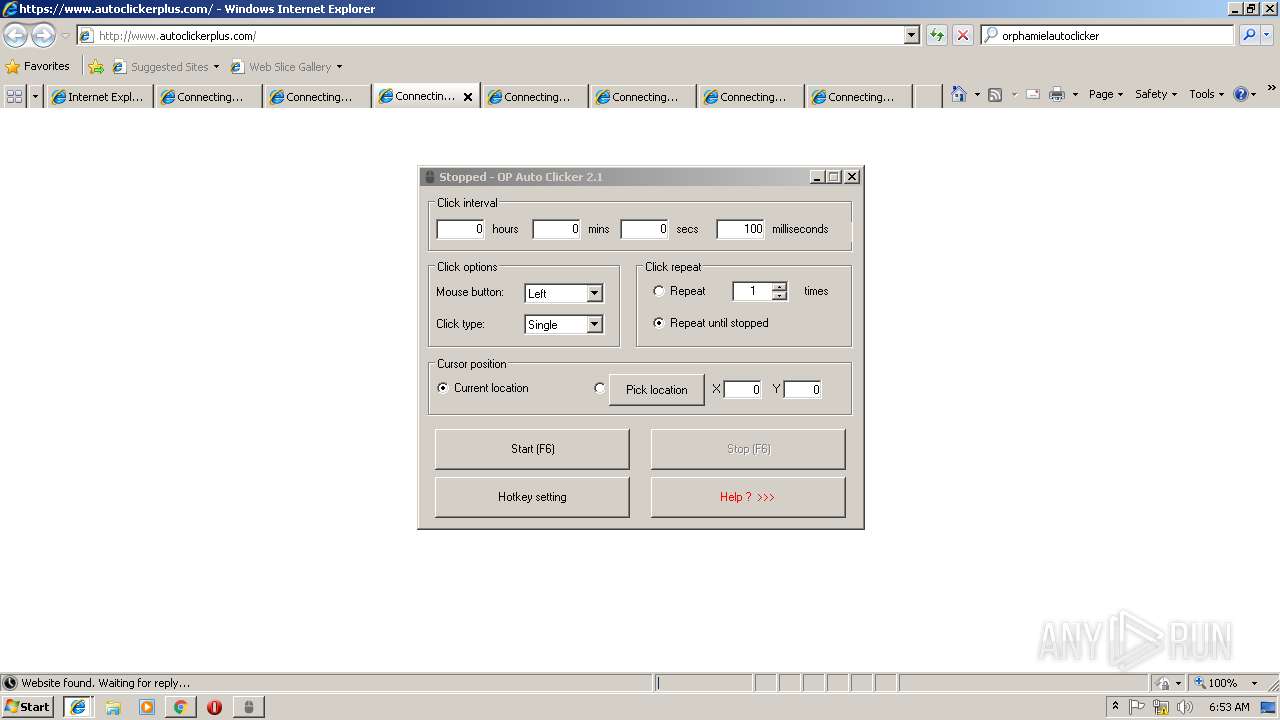Open Hotkey setting button
1280x720 pixels.
[x=532, y=497]
